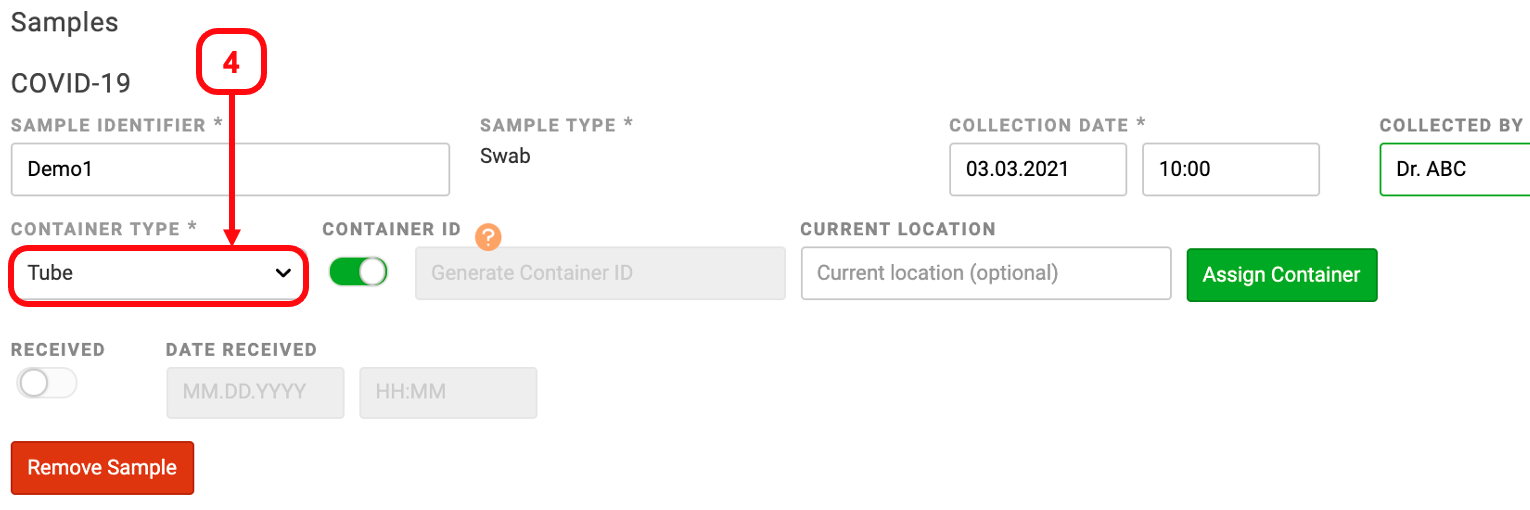Click the Swab sample type value
The height and width of the screenshot is (510, 1530).
505,156
